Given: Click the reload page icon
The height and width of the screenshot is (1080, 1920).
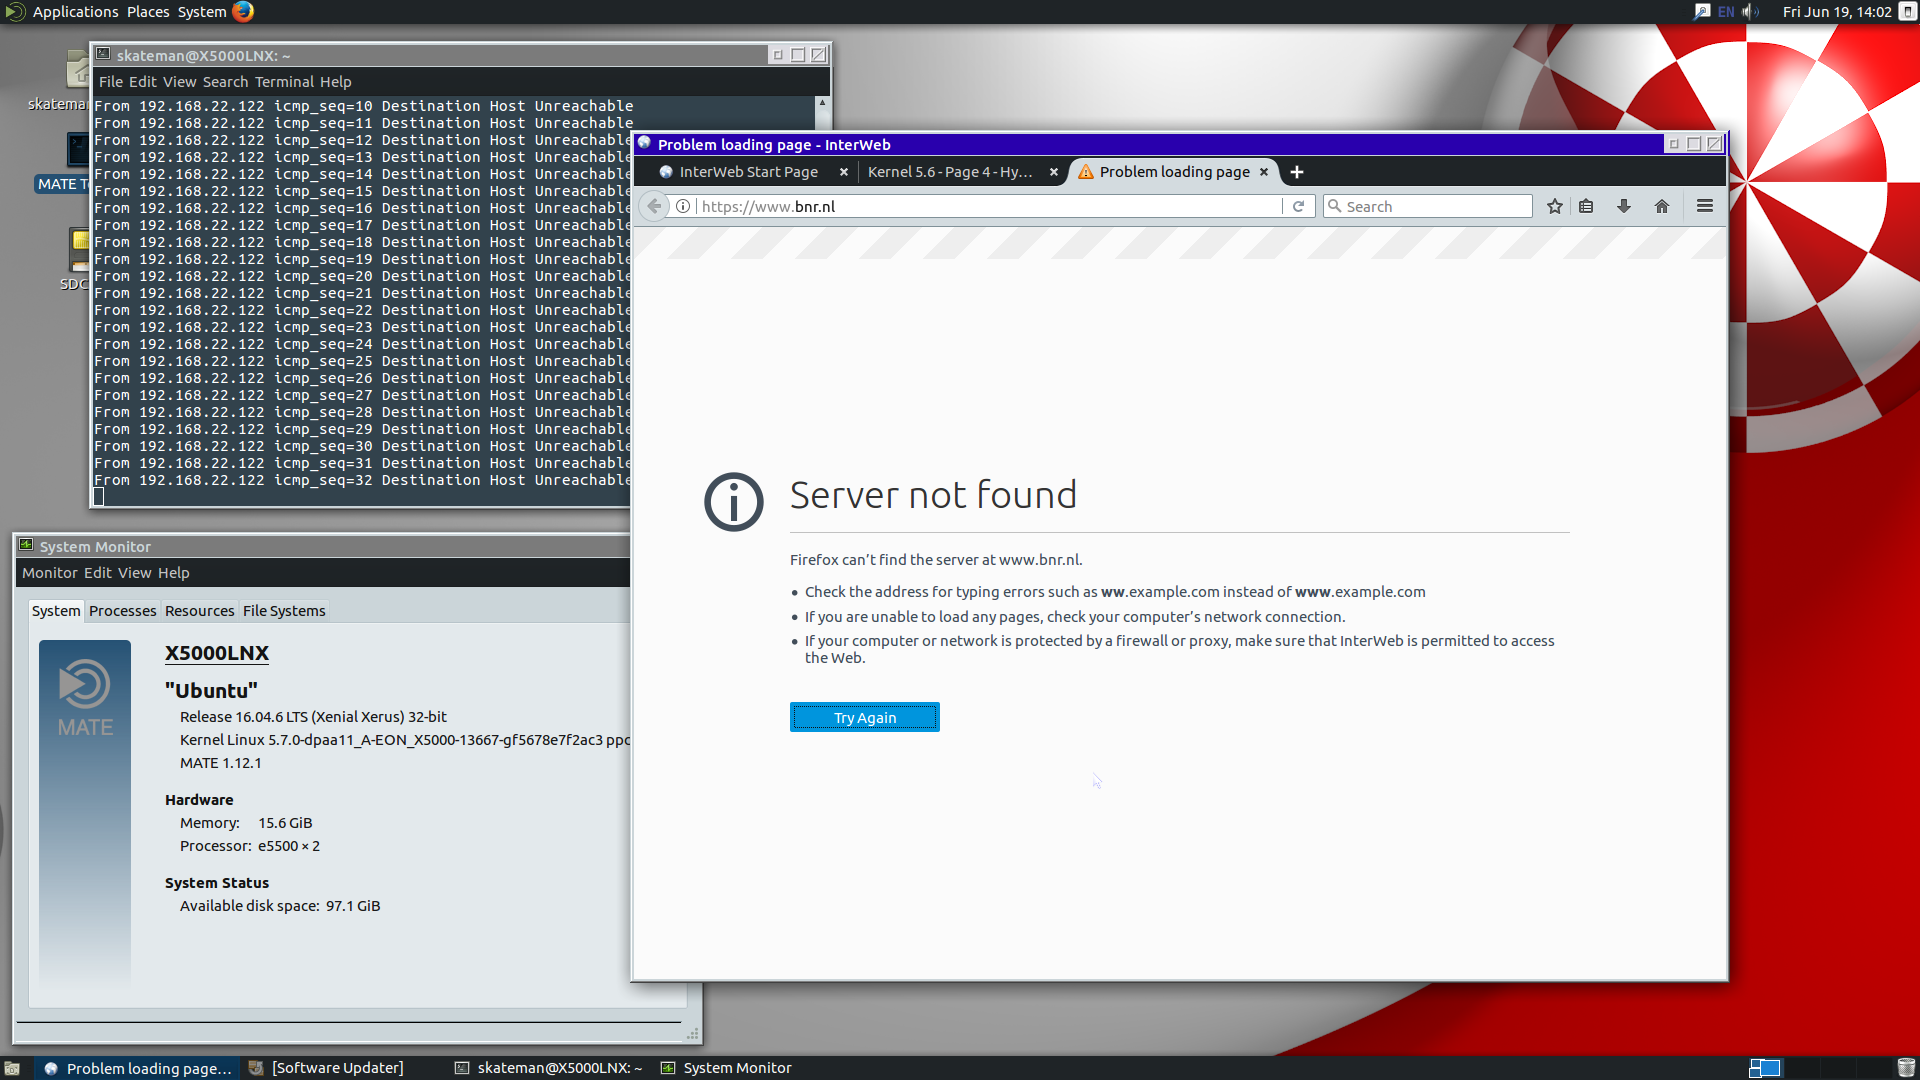Looking at the screenshot, I should click(1298, 206).
